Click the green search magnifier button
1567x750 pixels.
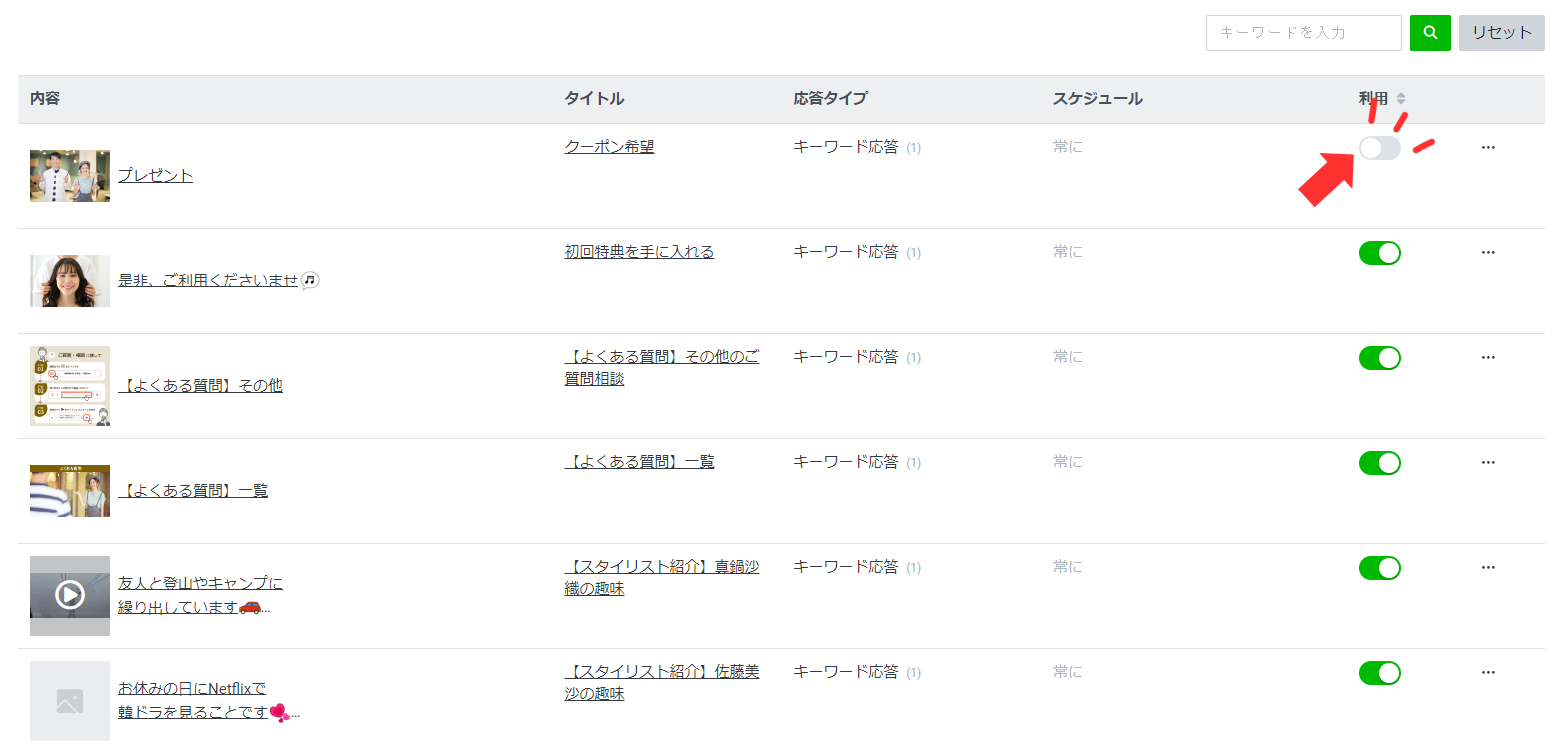pyautogui.click(x=1430, y=33)
